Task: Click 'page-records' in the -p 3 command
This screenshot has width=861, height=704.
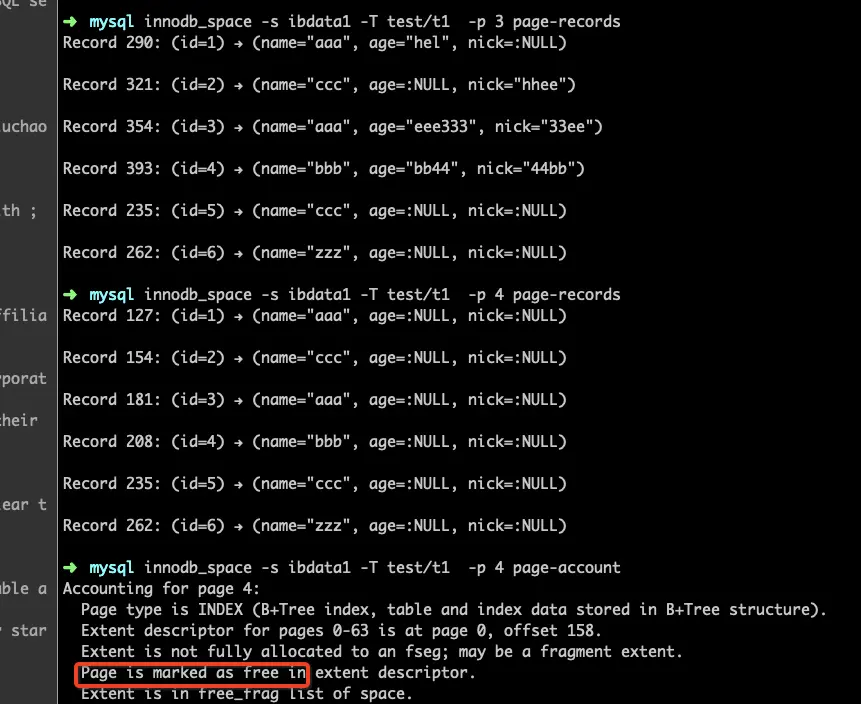Action: pos(566,22)
